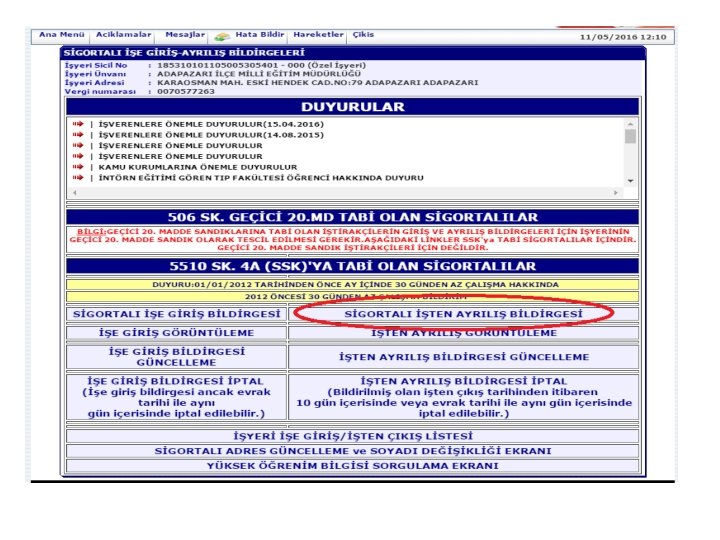Click workplace registry number 18531010110500305401
The image size is (720, 540).
[218, 65]
